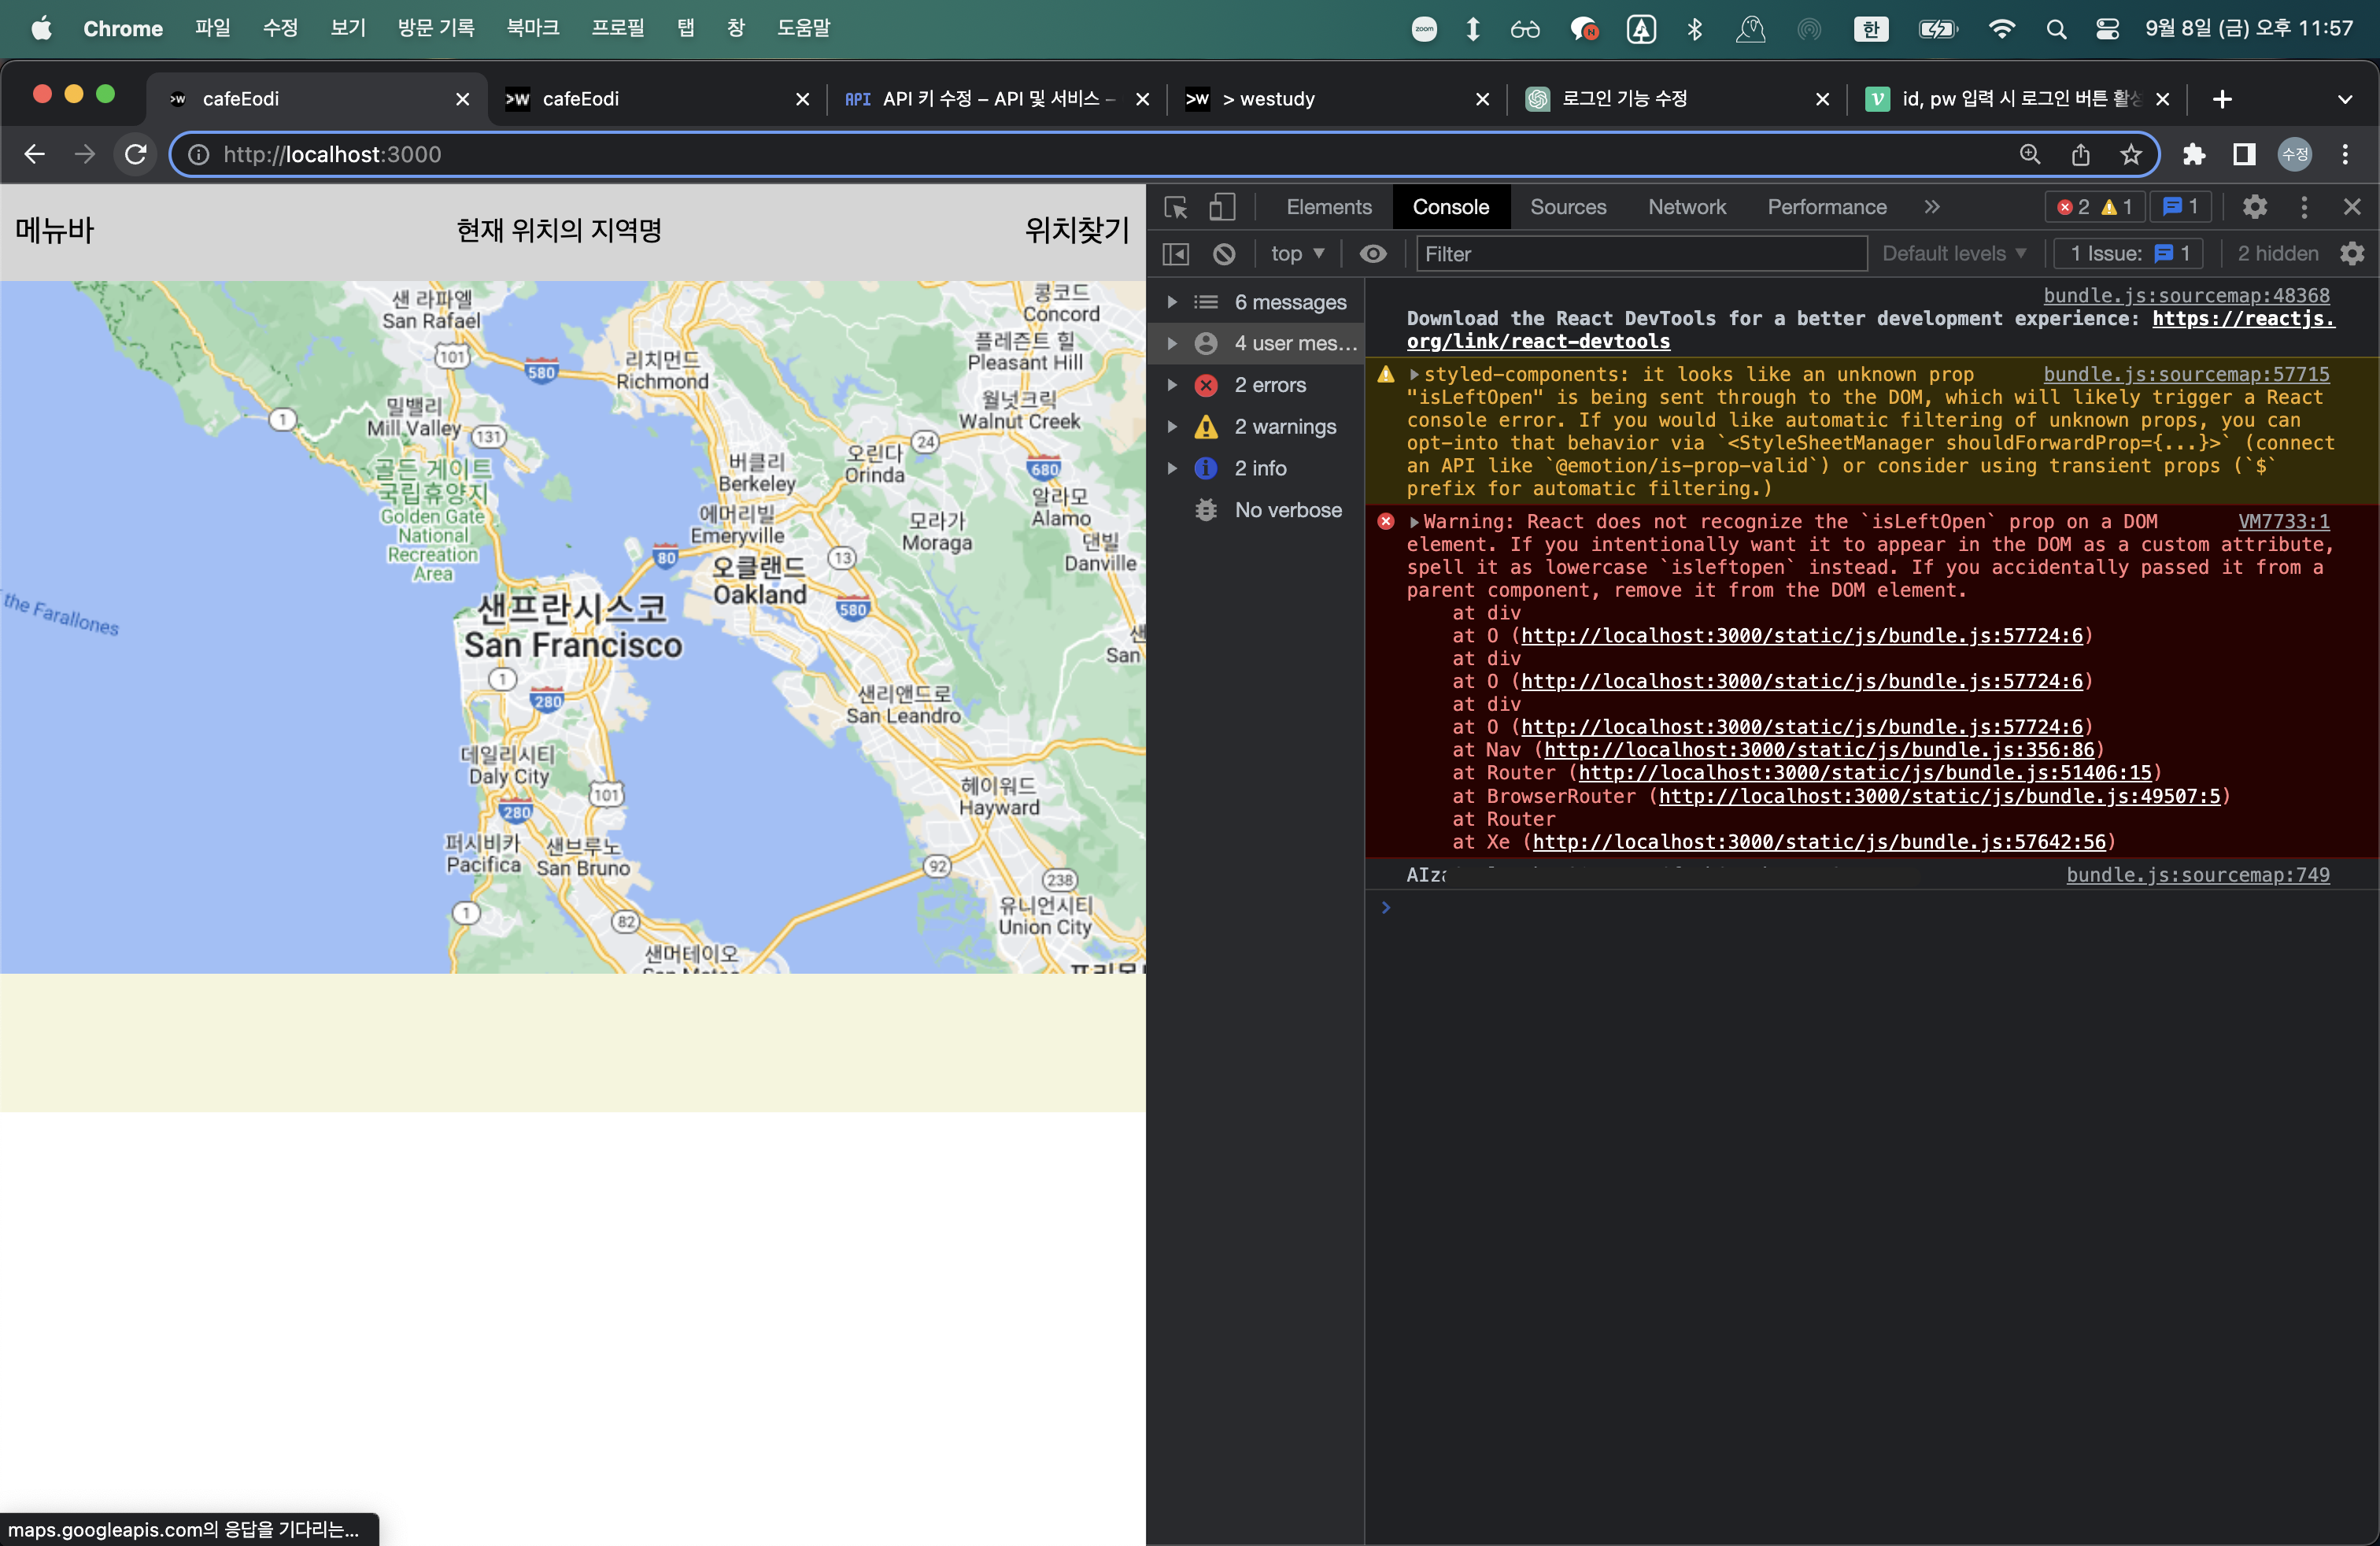Expand the styled-components warning message
The height and width of the screenshot is (1546, 2380).
(x=1414, y=375)
